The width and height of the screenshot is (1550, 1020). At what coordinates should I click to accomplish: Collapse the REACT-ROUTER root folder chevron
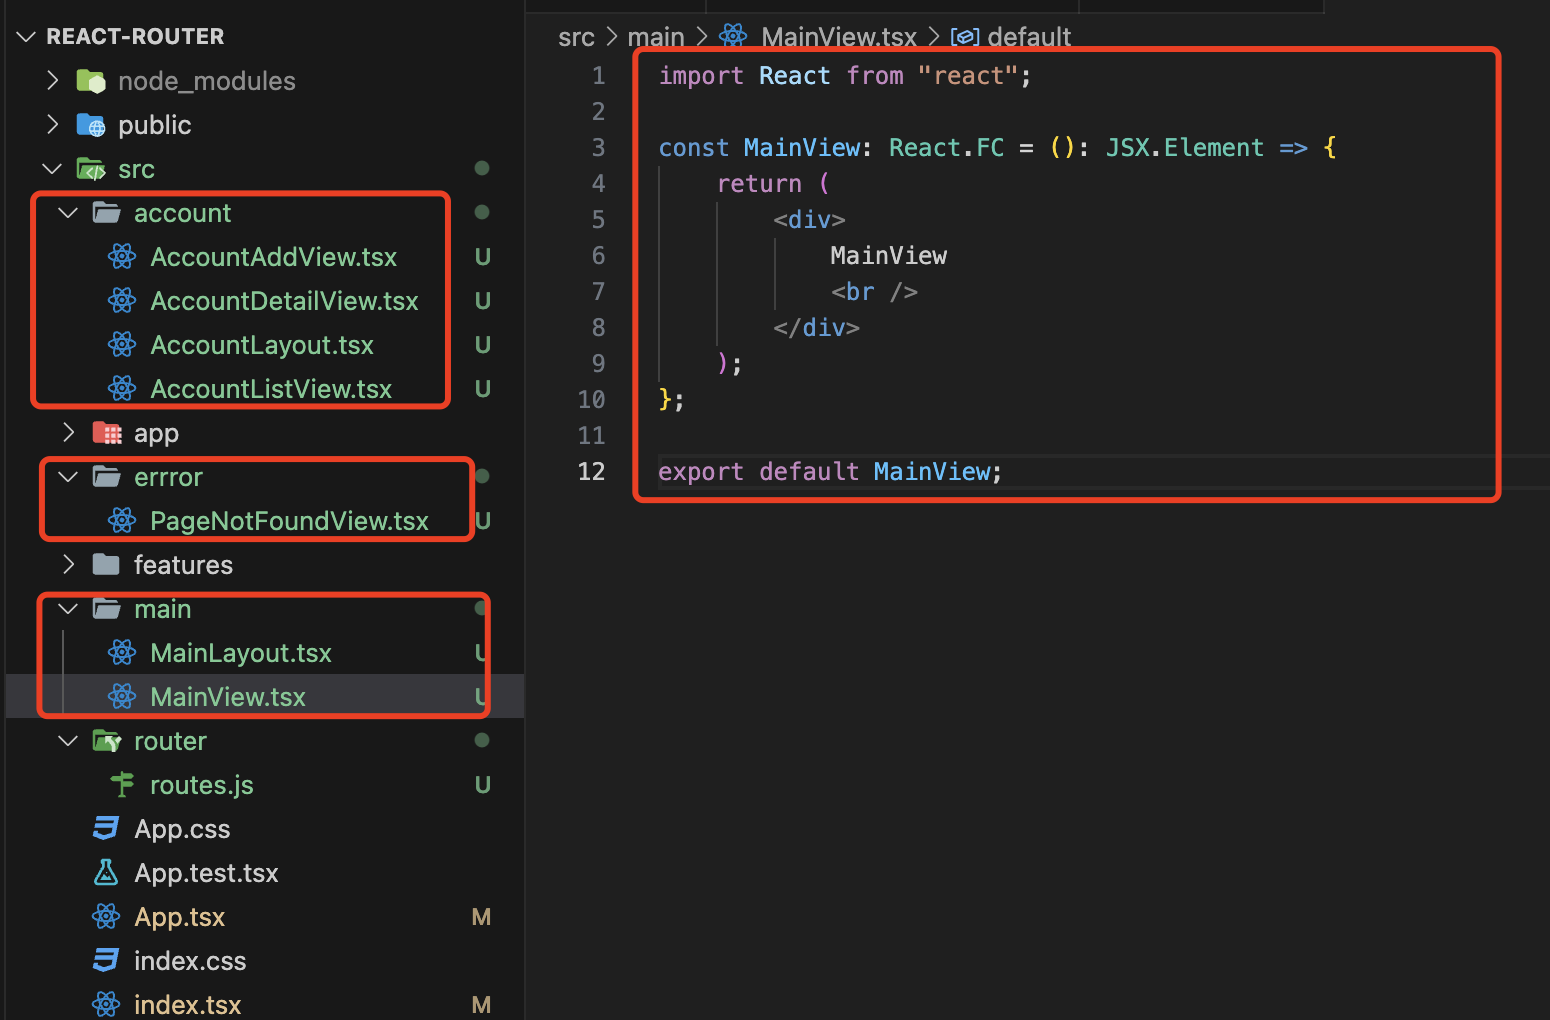(x=26, y=37)
